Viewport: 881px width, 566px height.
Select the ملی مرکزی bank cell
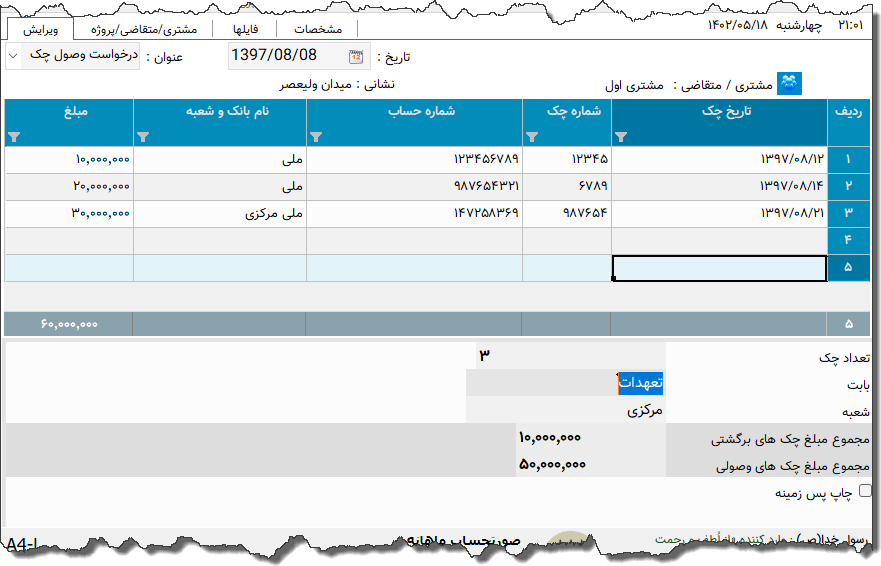coord(219,213)
